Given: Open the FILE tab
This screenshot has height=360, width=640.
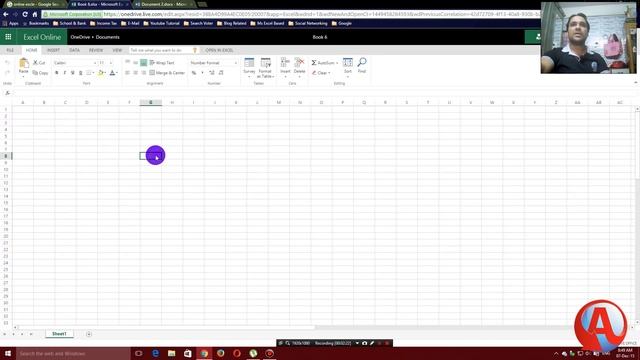Looking at the screenshot, I should point(10,50).
